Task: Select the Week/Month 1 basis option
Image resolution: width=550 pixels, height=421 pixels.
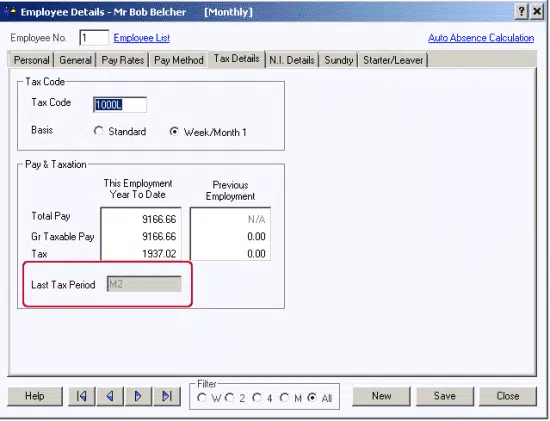Action: click(174, 132)
